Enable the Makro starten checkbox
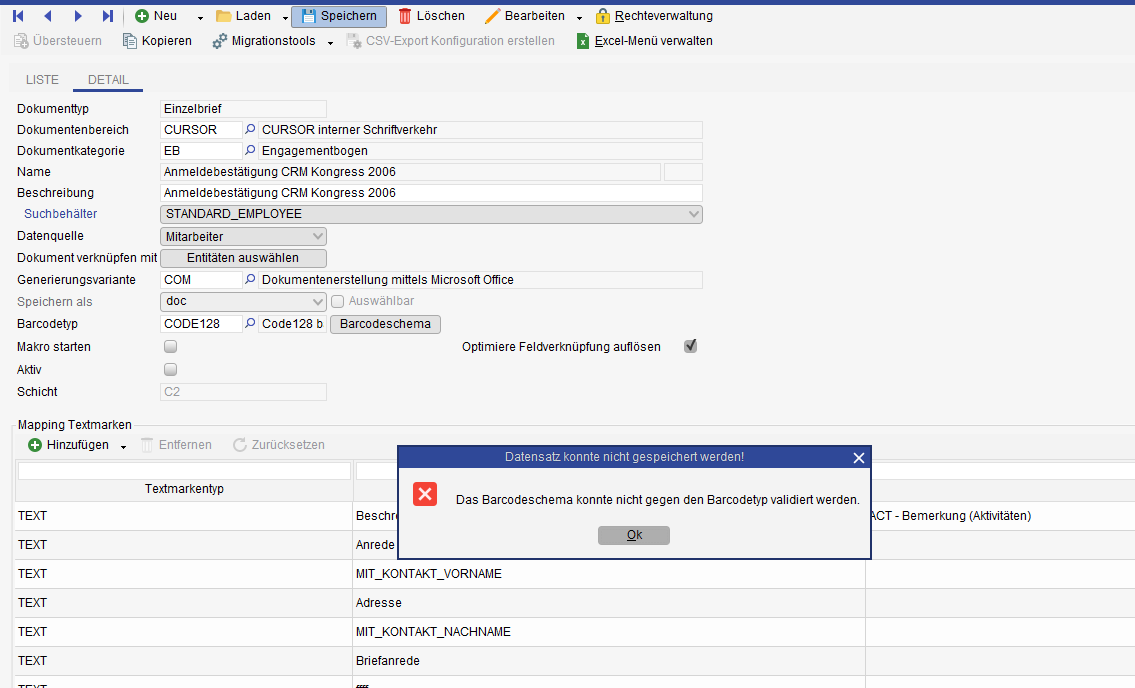This screenshot has width=1135, height=688. click(170, 347)
